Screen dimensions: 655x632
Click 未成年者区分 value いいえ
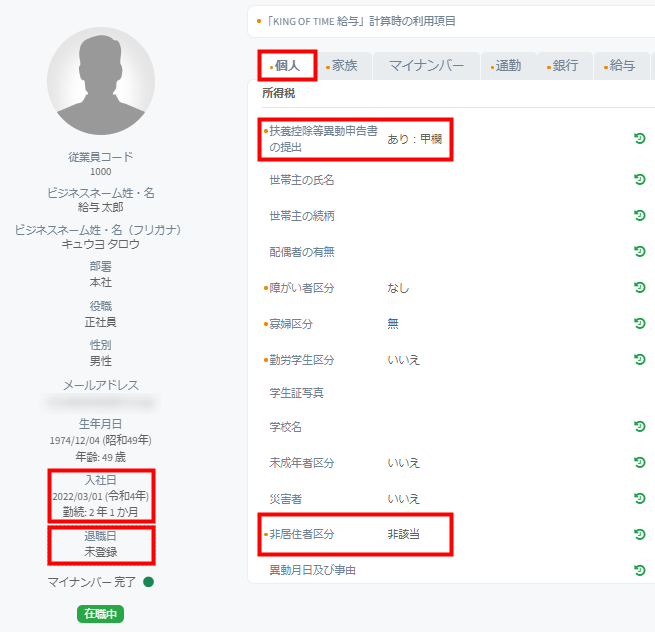coord(403,463)
